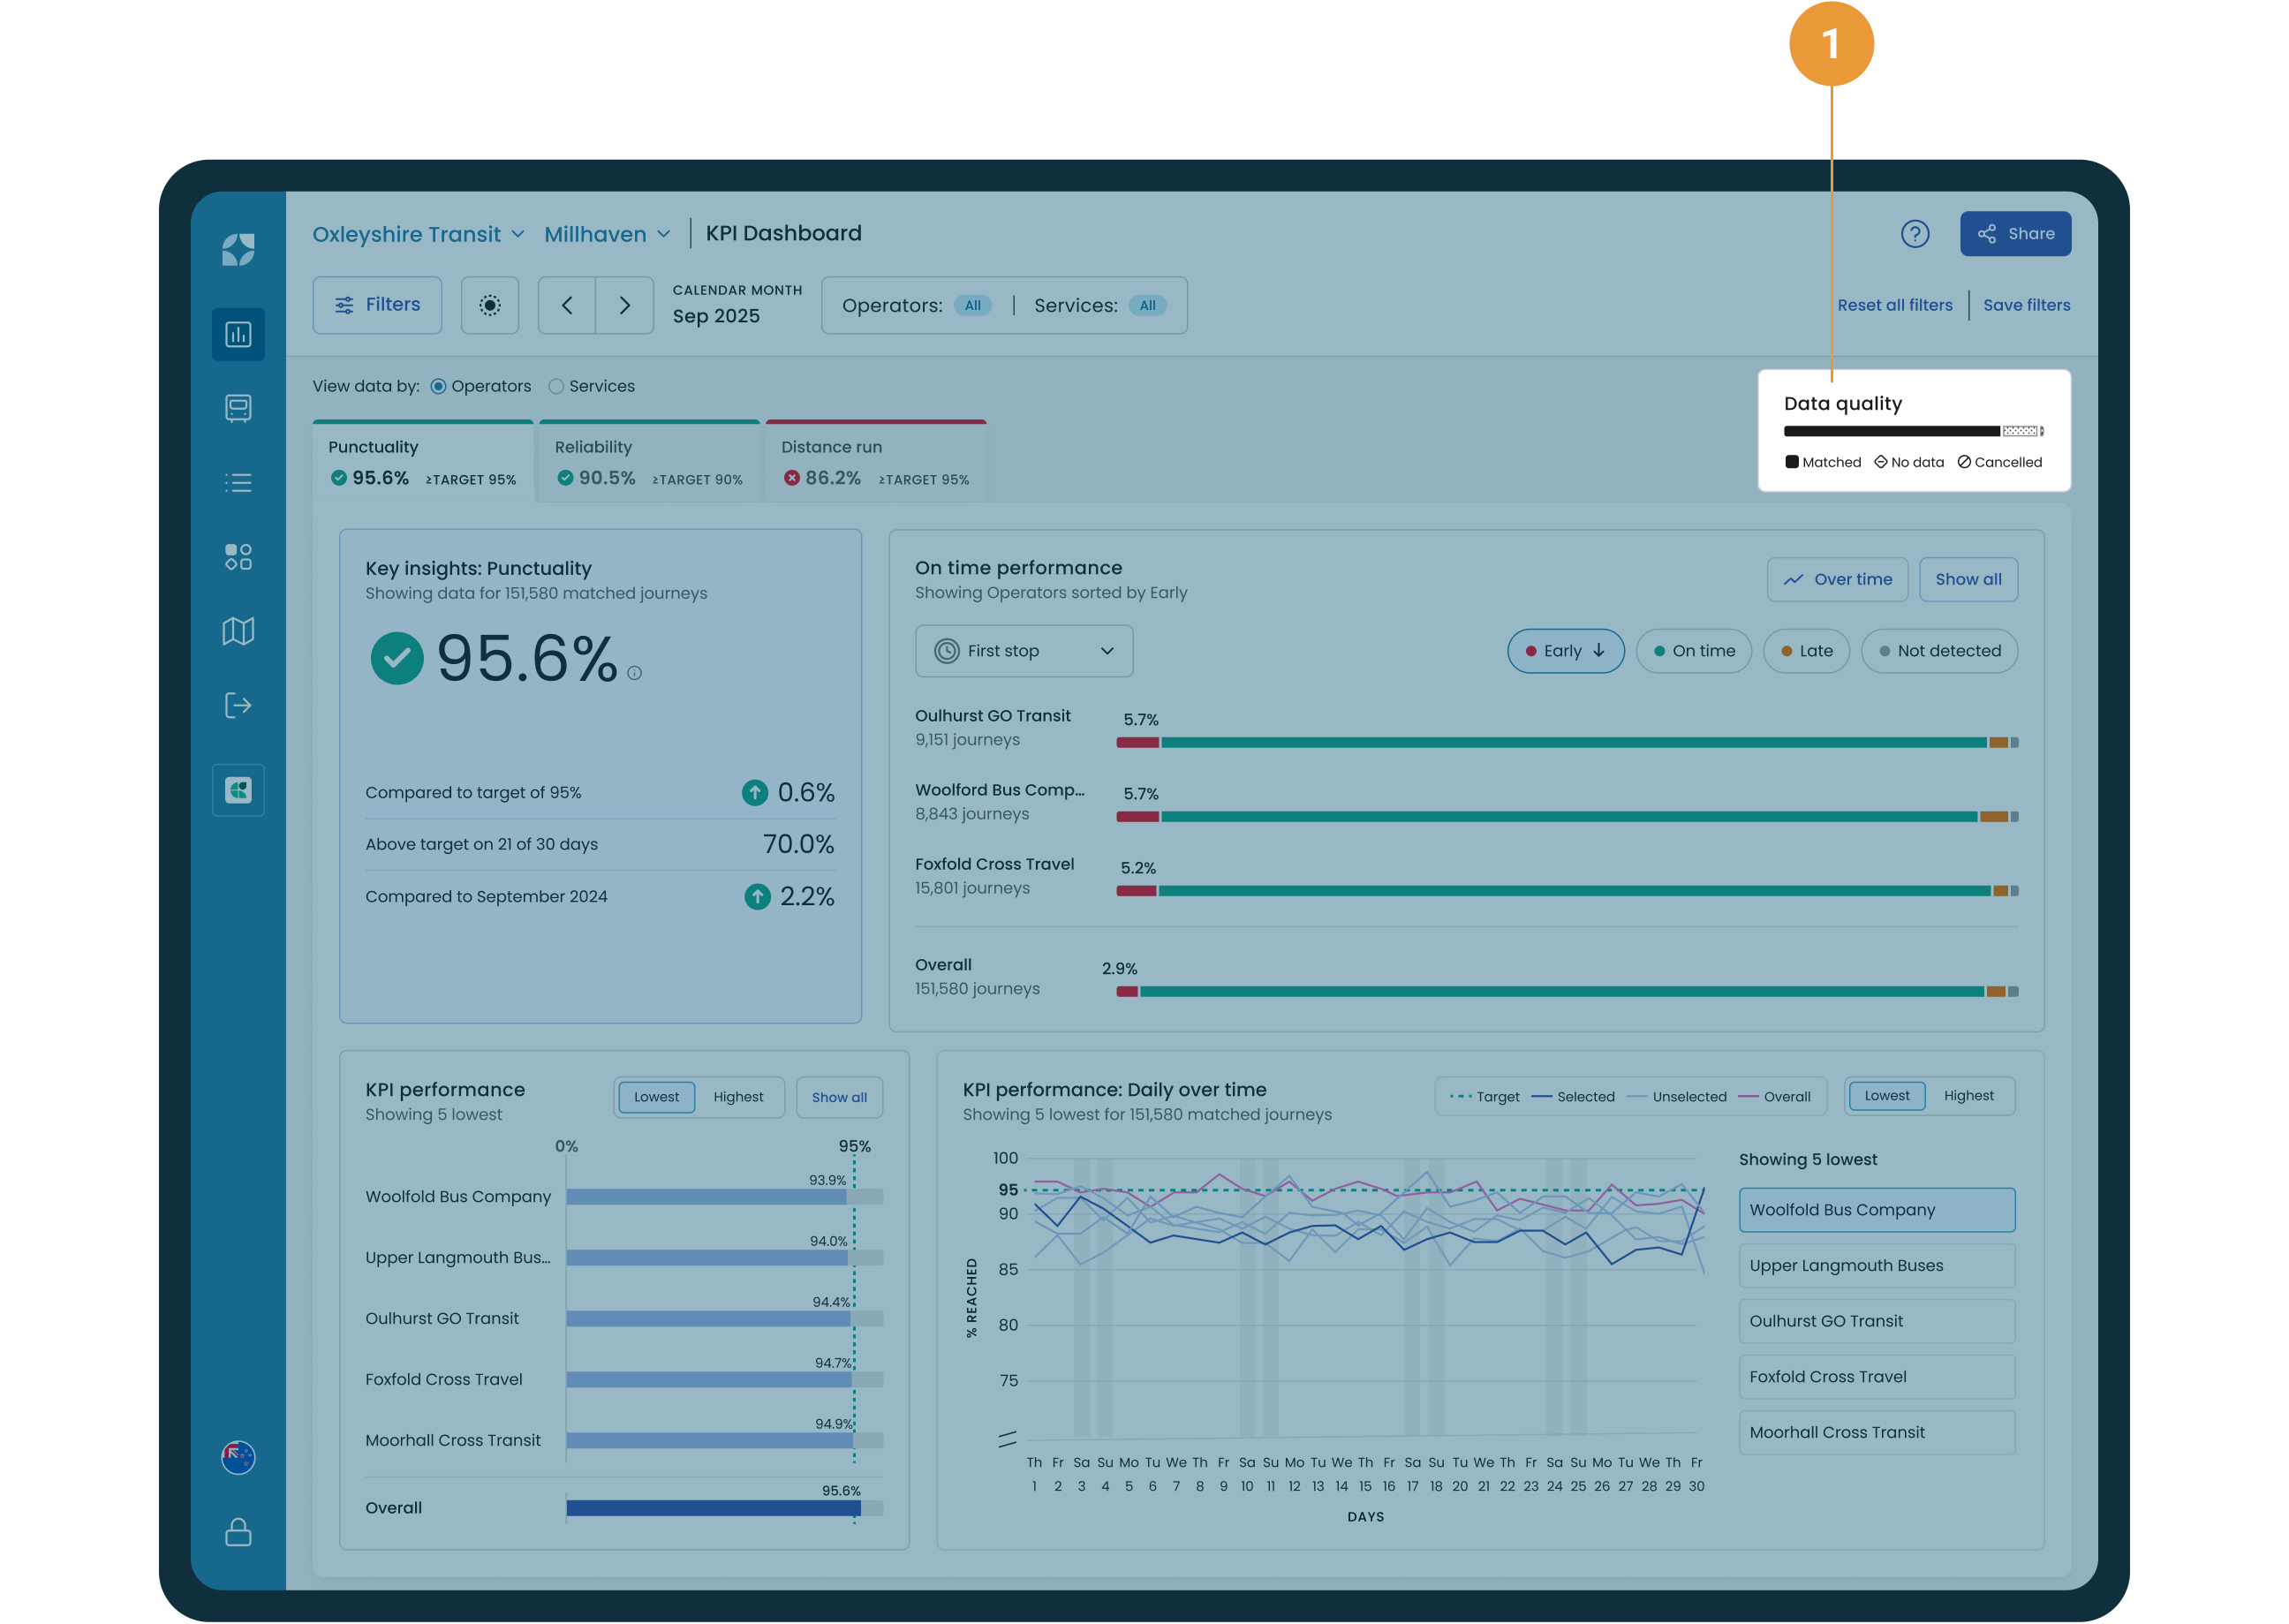Open the help question mark icon
The width and height of the screenshot is (2289, 1624).
pyautogui.click(x=1914, y=234)
